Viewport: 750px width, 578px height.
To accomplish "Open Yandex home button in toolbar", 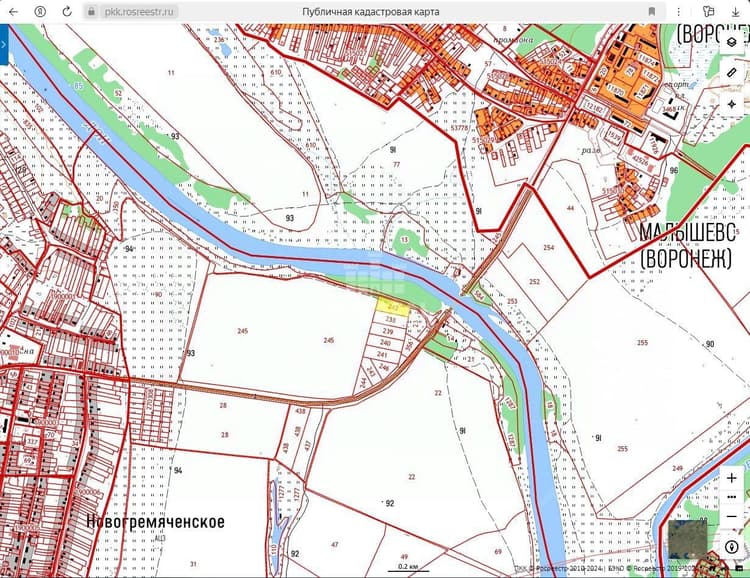I will point(40,11).
